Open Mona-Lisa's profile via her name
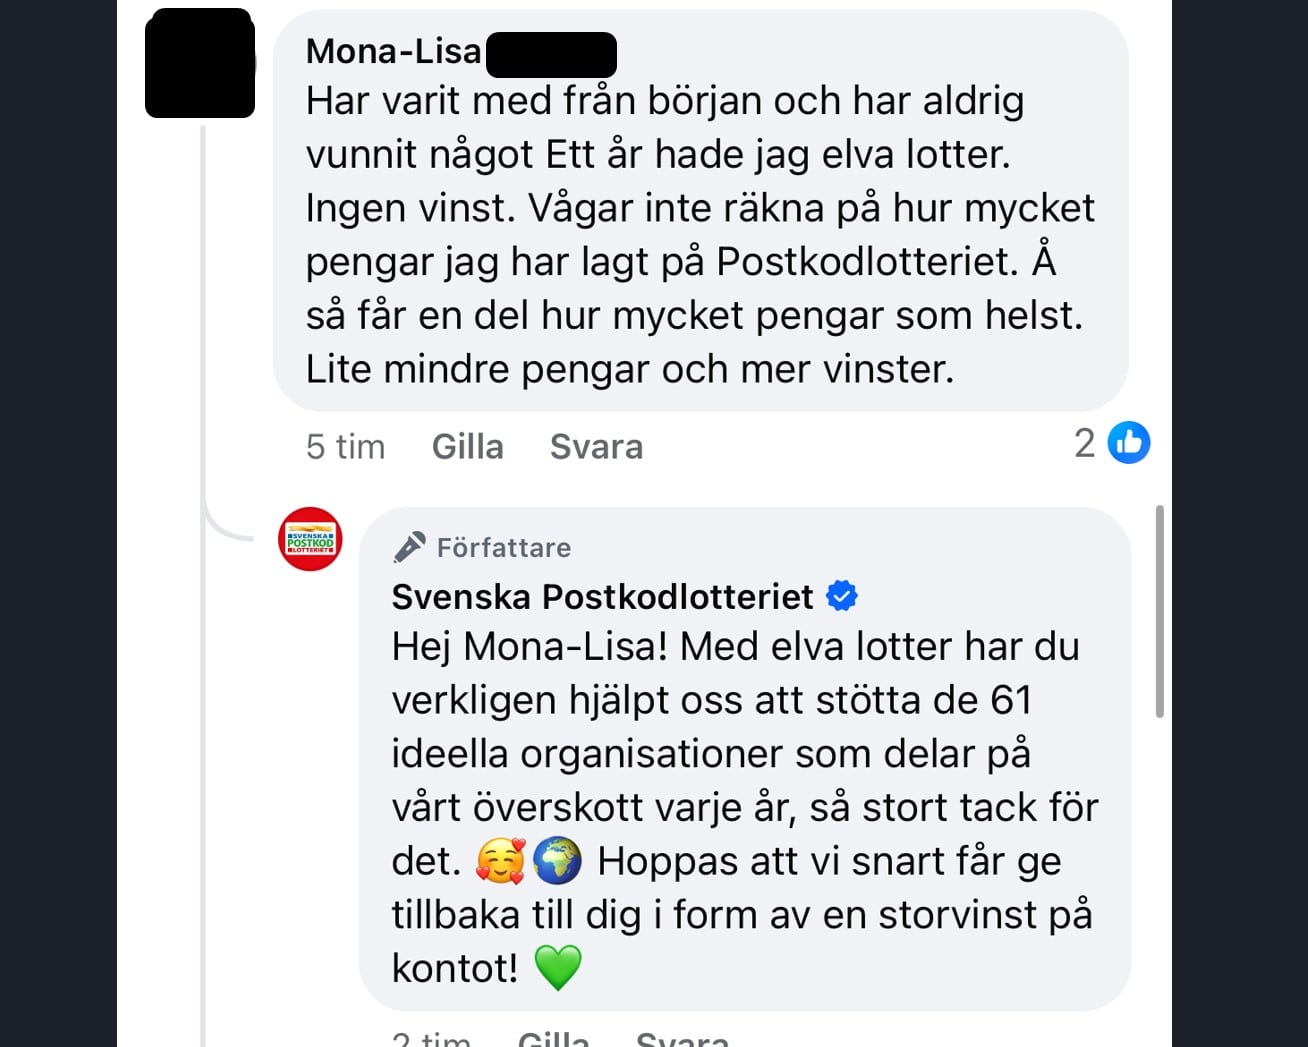Viewport: 1308px width, 1047px height. (394, 51)
